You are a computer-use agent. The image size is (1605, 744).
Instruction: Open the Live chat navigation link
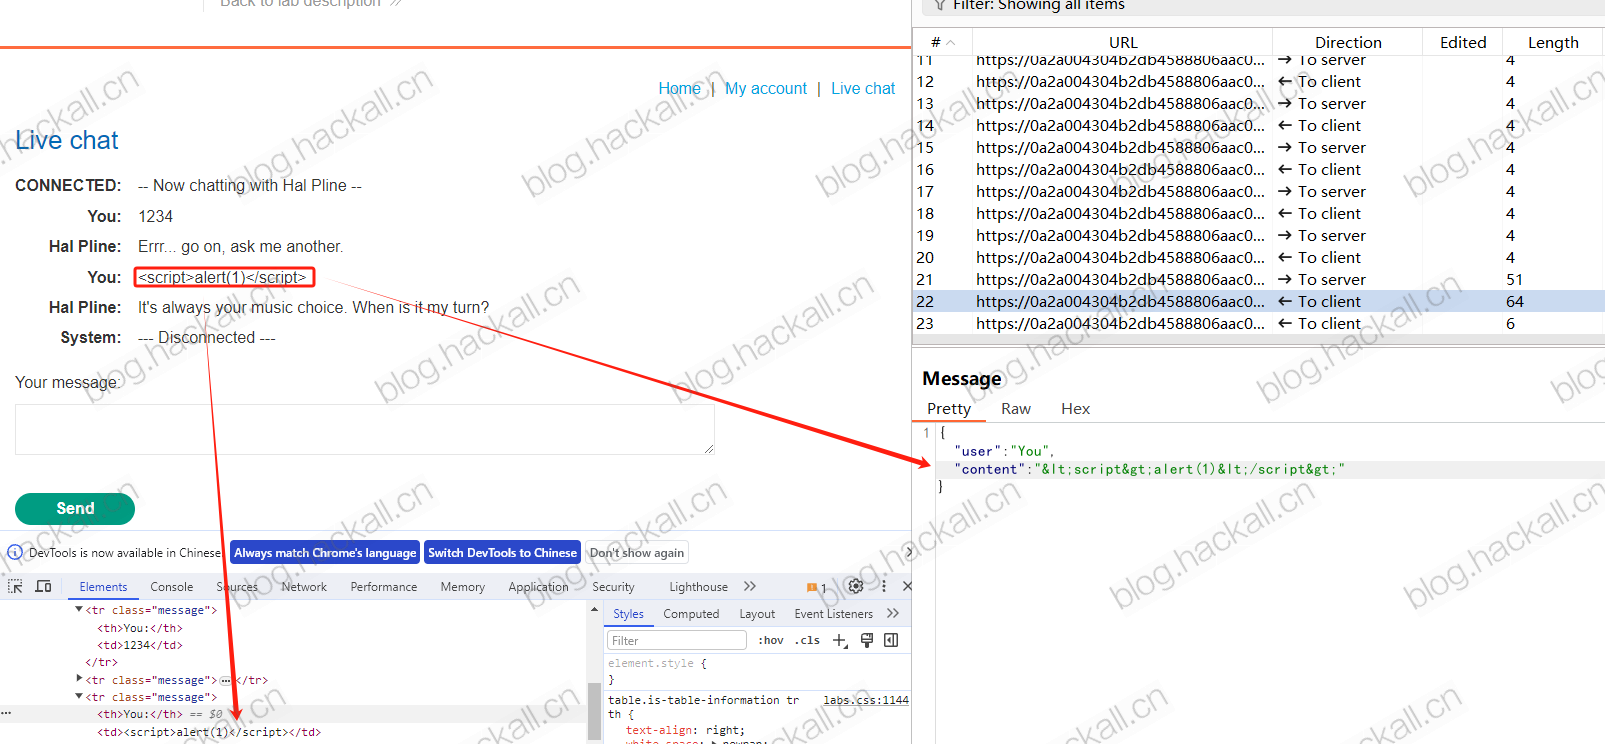click(x=863, y=88)
